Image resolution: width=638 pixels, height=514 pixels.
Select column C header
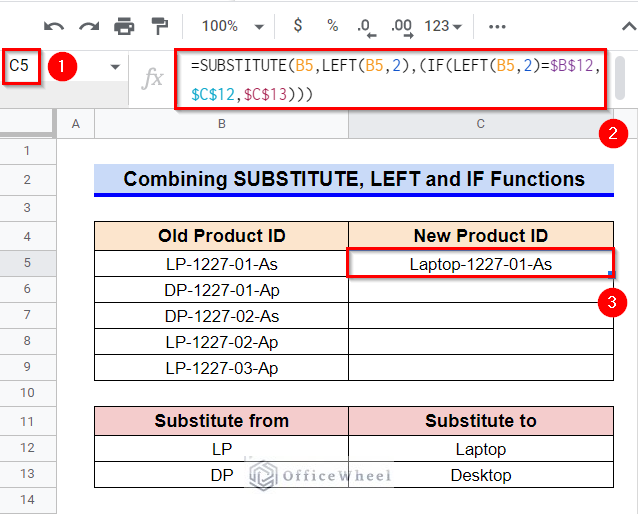481,124
